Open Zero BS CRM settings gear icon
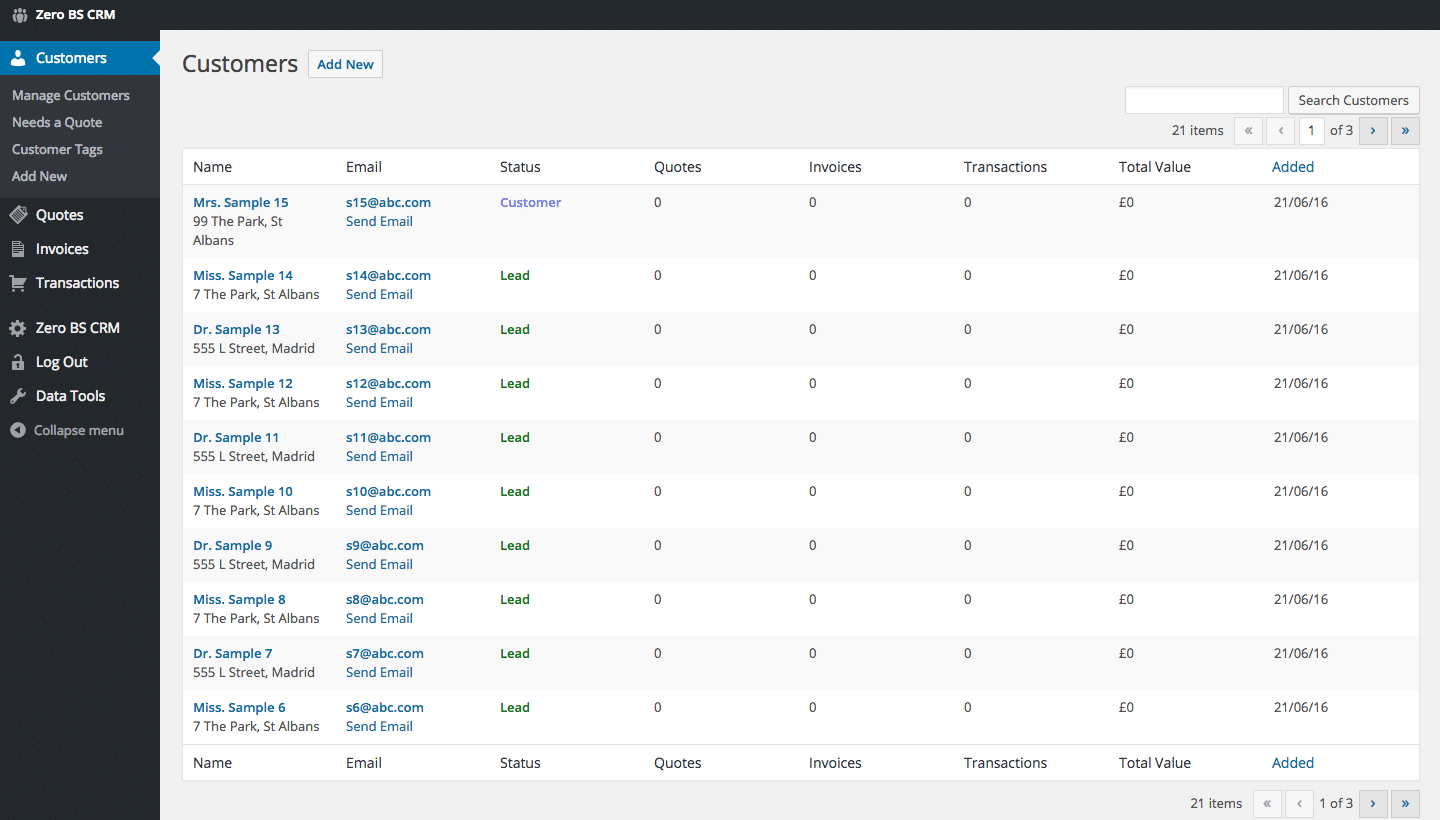1440x820 pixels. 18,327
